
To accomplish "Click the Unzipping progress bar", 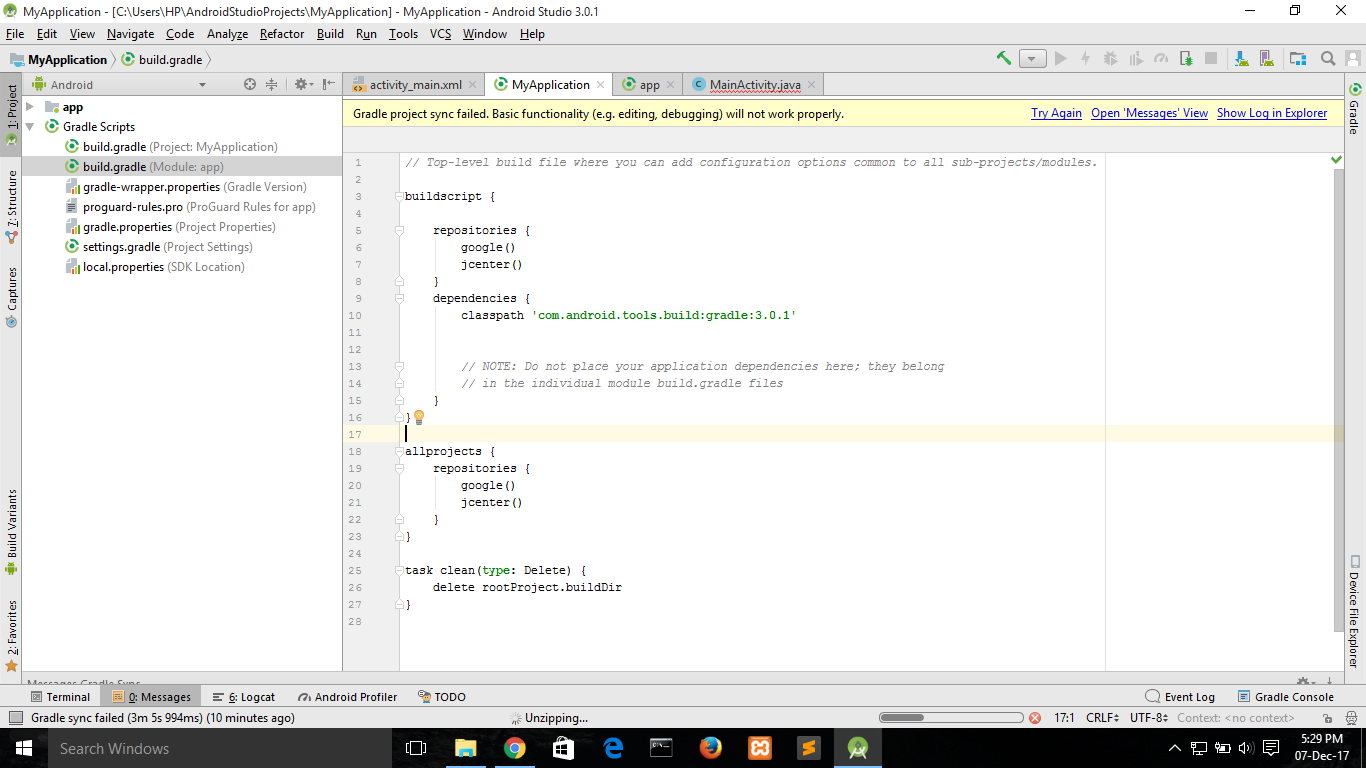I will tap(951, 718).
